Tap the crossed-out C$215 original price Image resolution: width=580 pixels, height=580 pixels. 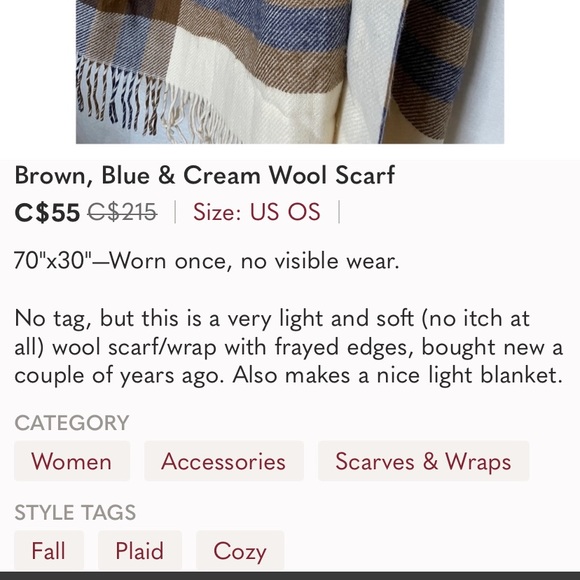[122, 213]
